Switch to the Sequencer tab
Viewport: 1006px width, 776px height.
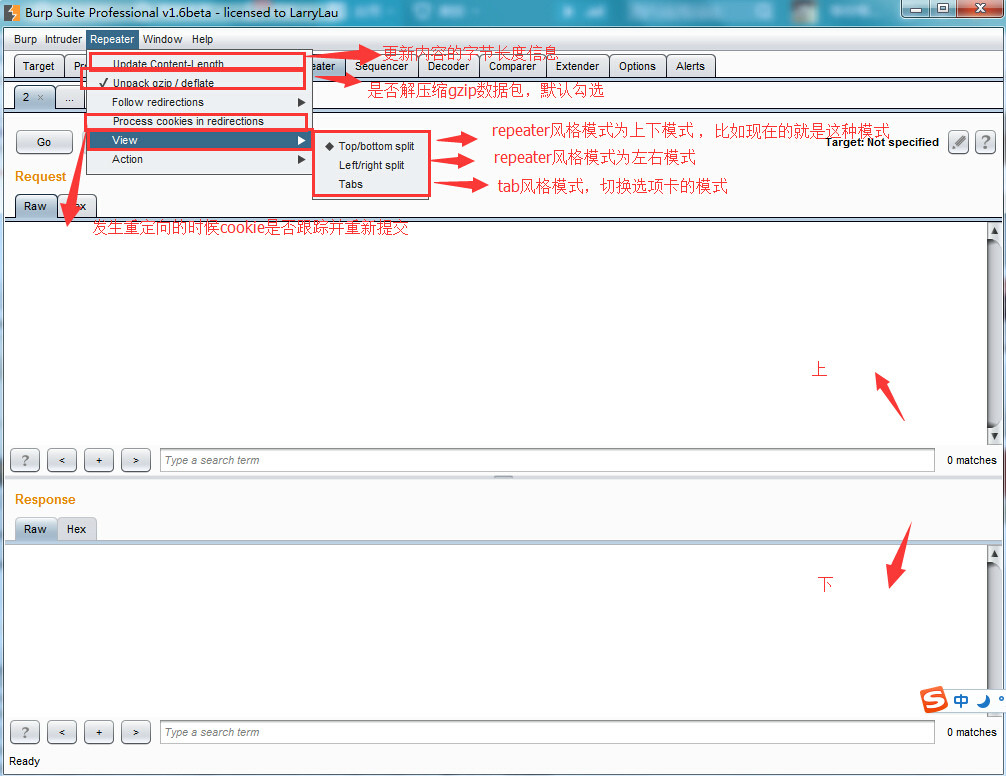tap(382, 66)
